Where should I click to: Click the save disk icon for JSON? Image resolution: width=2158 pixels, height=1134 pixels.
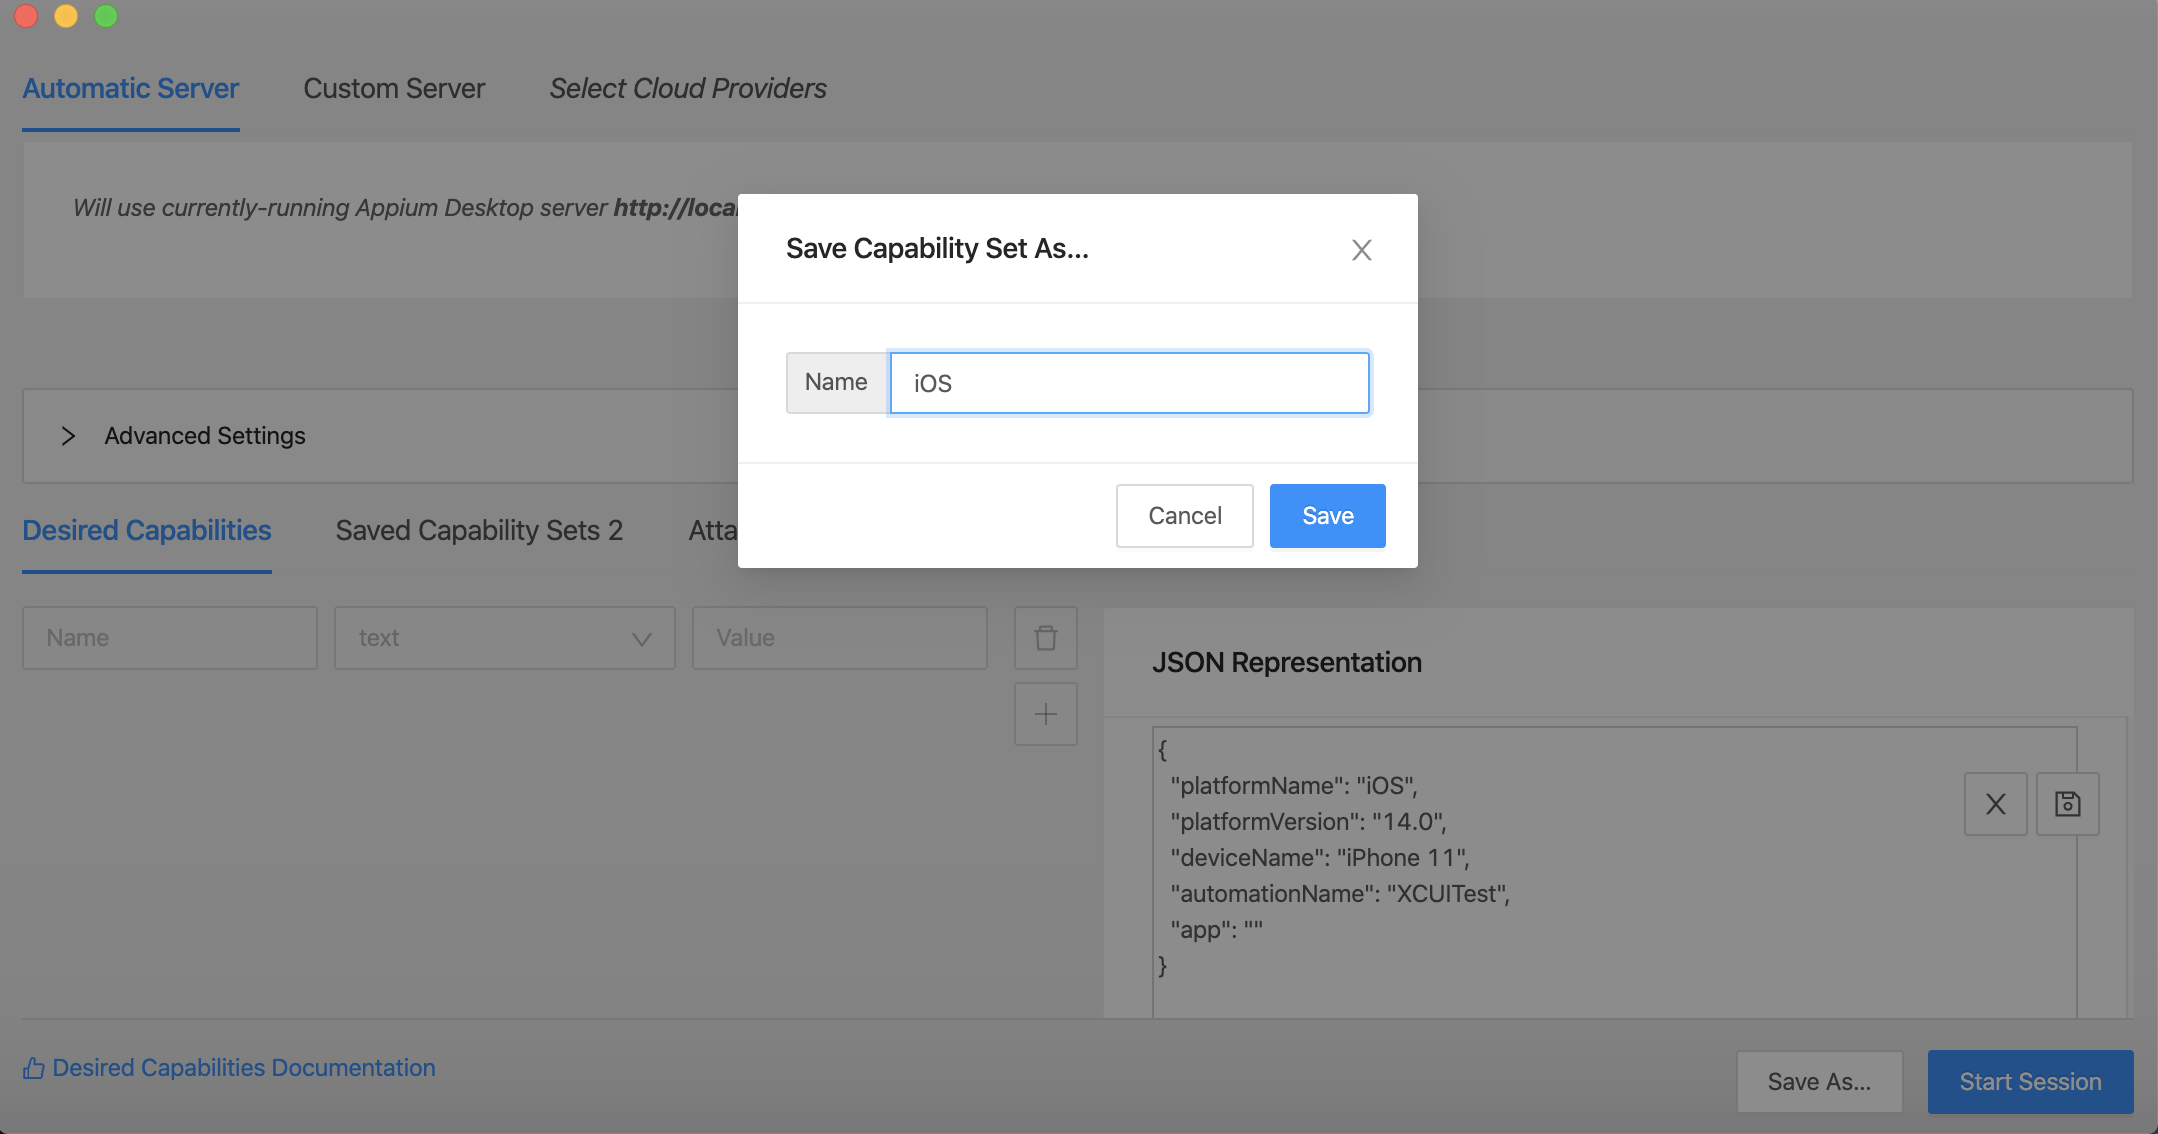(2067, 804)
